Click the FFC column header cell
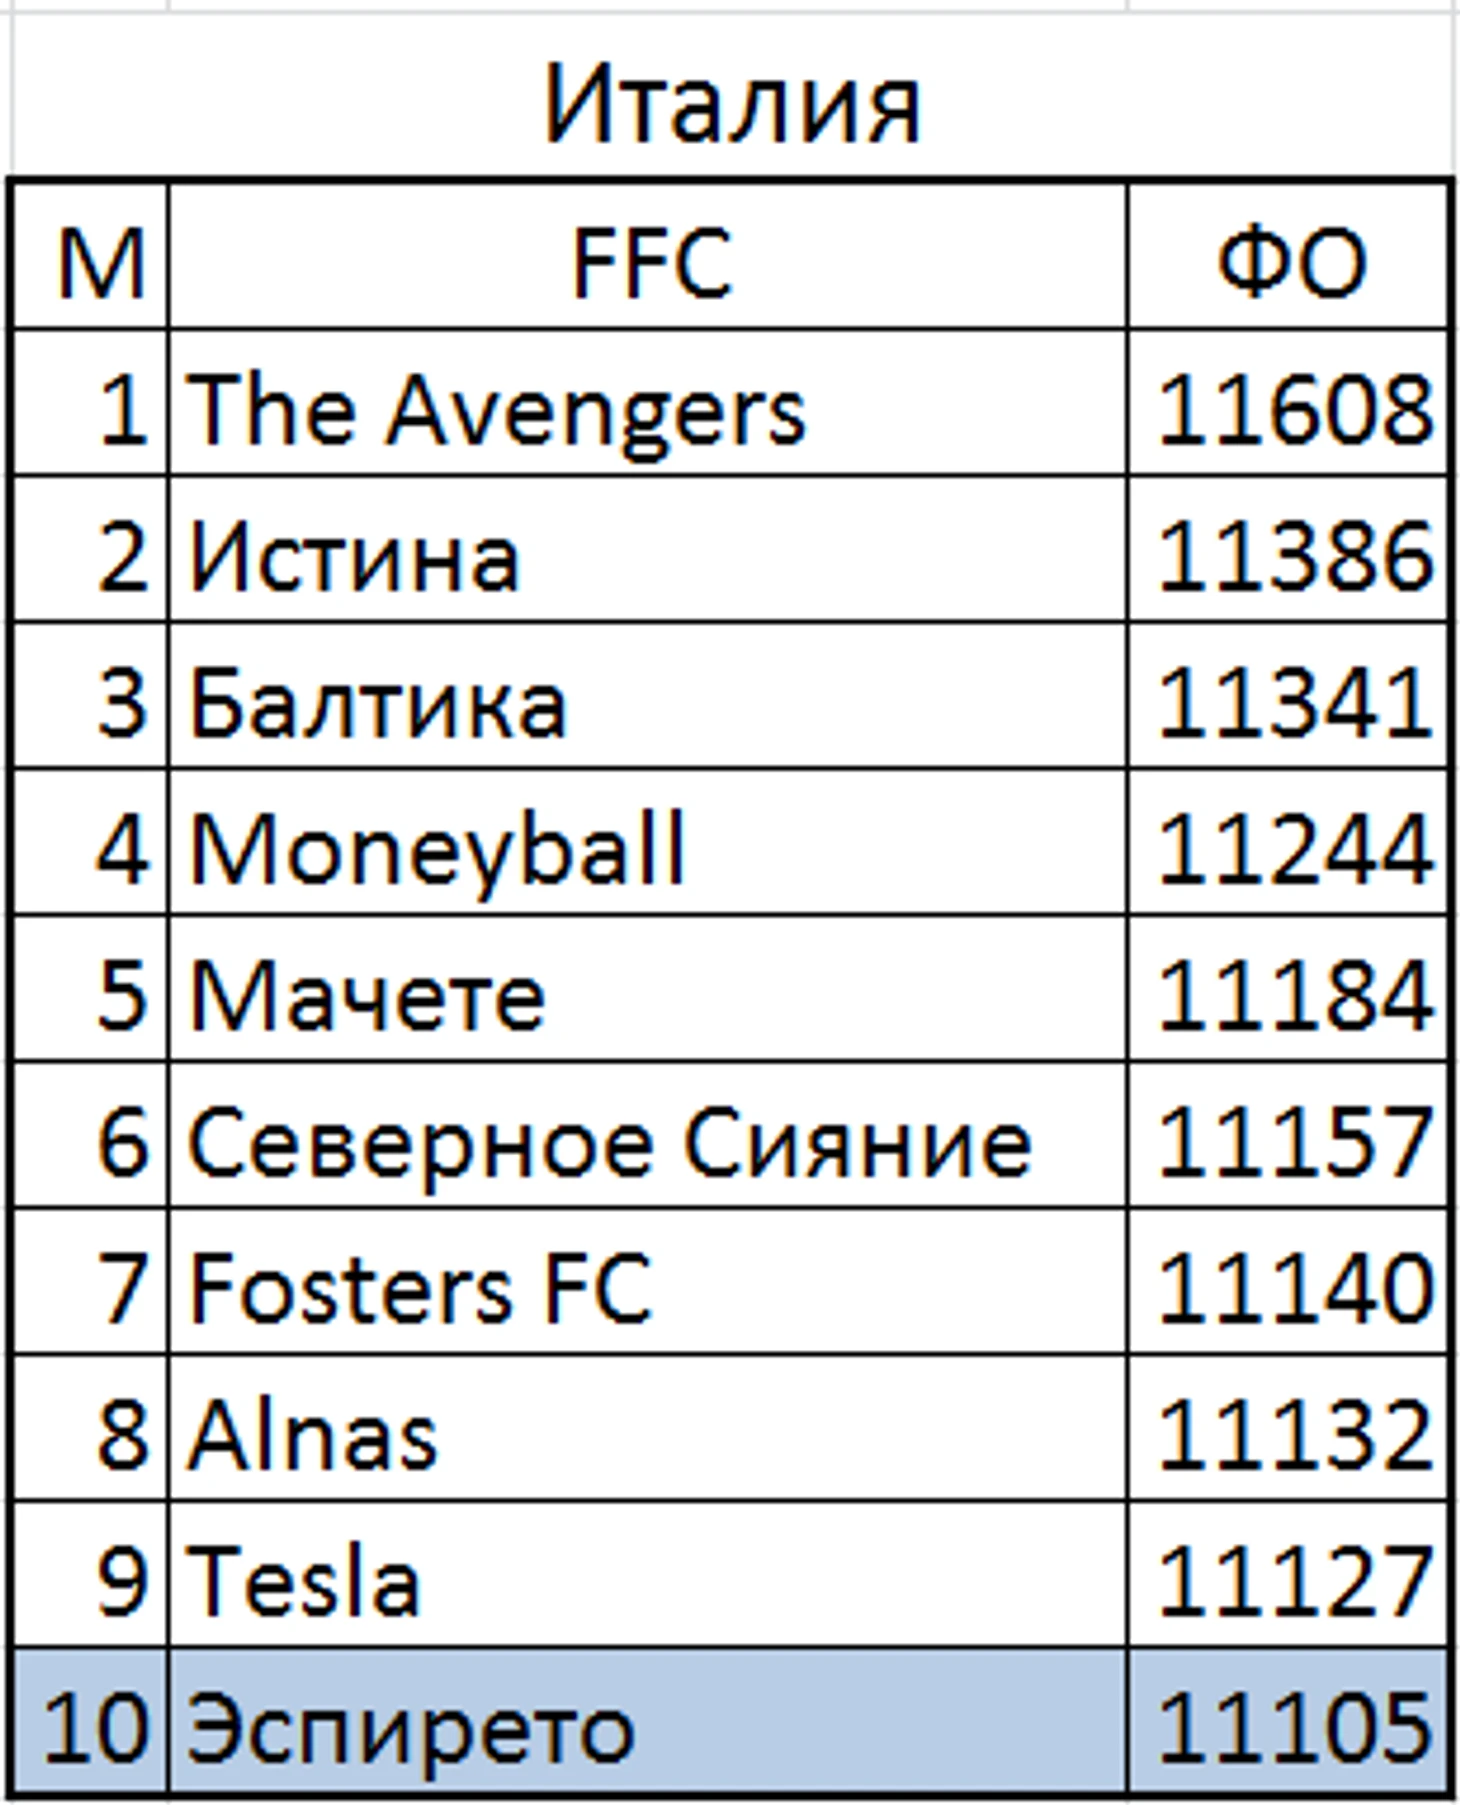 tap(648, 257)
